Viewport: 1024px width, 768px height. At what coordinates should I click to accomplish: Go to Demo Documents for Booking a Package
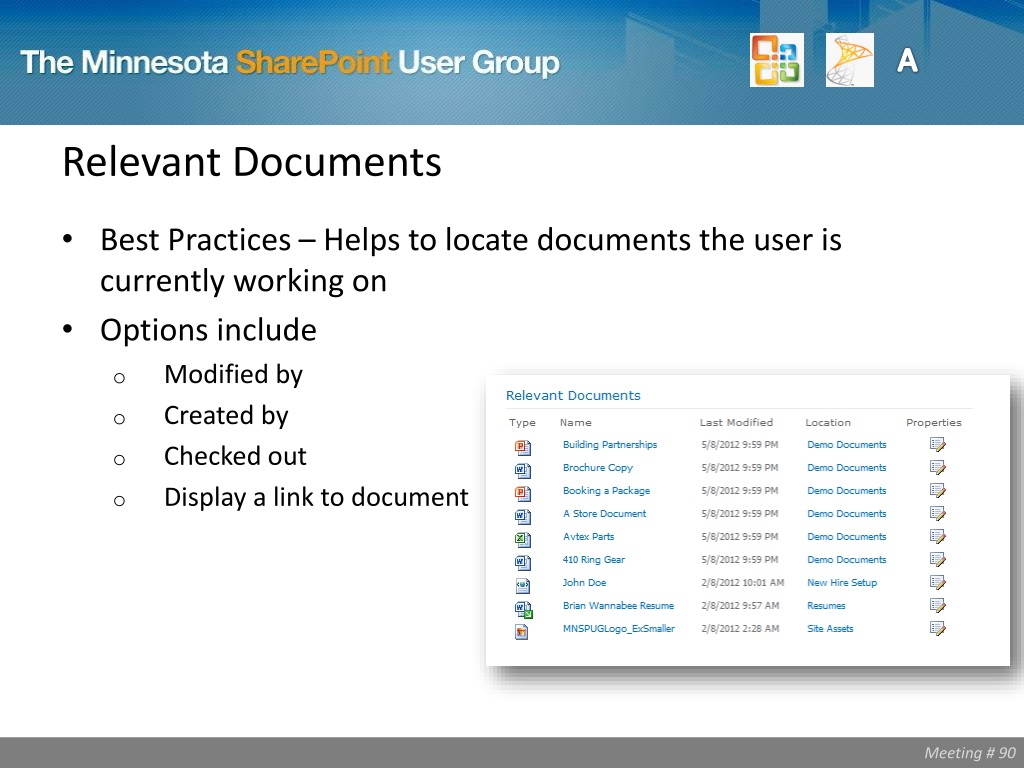coord(846,490)
